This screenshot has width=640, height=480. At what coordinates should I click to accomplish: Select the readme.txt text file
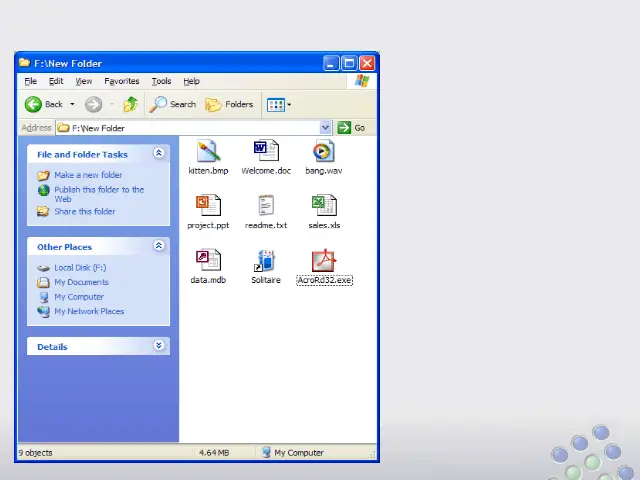click(x=266, y=206)
